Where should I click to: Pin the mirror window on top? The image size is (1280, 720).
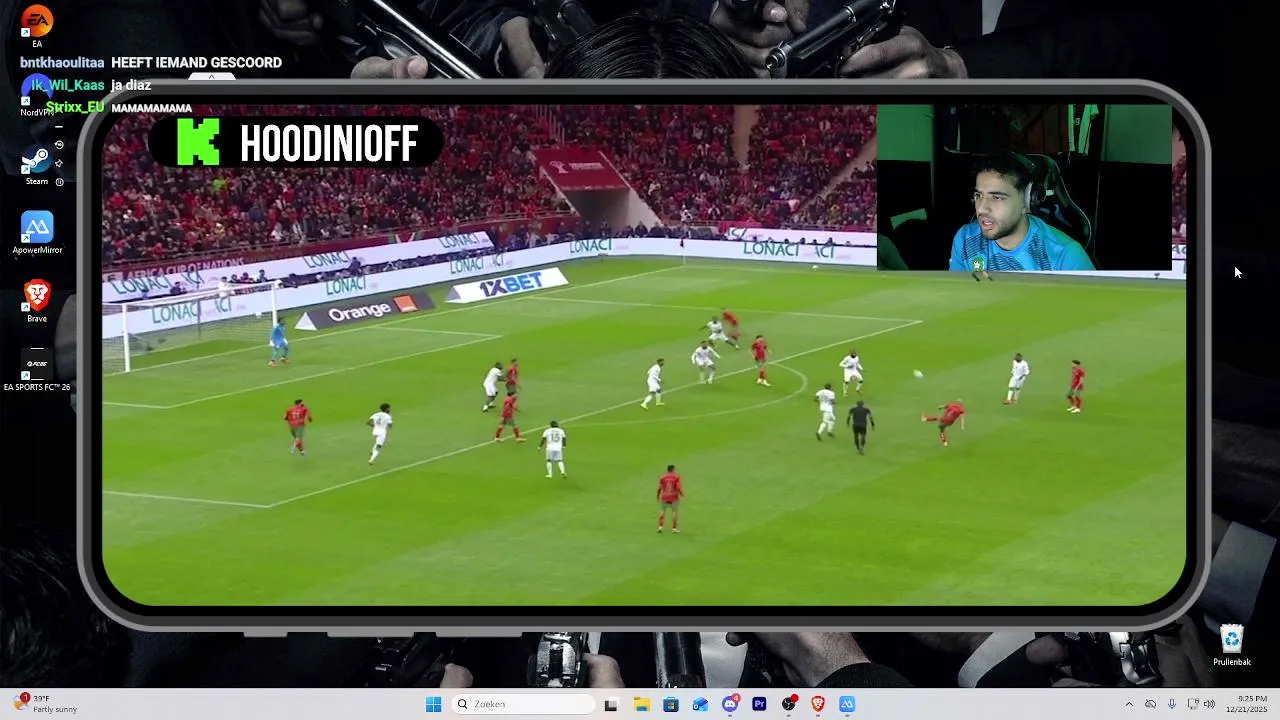click(59, 163)
